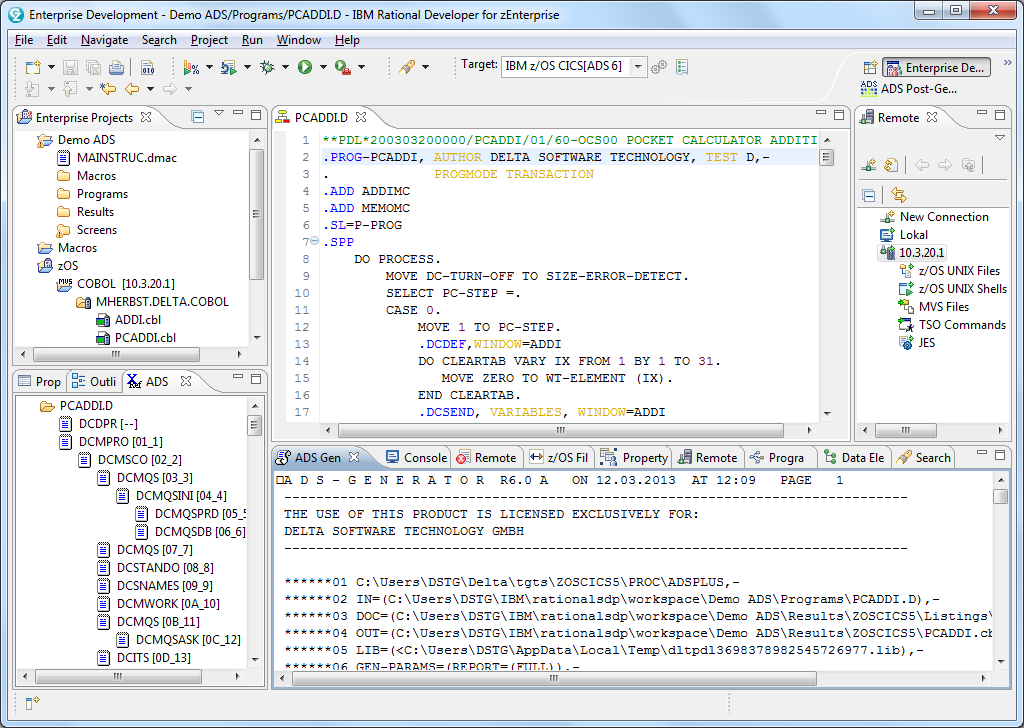Click the JES icon in Remote tree
Viewport: 1024px width, 728px height.
(906, 343)
